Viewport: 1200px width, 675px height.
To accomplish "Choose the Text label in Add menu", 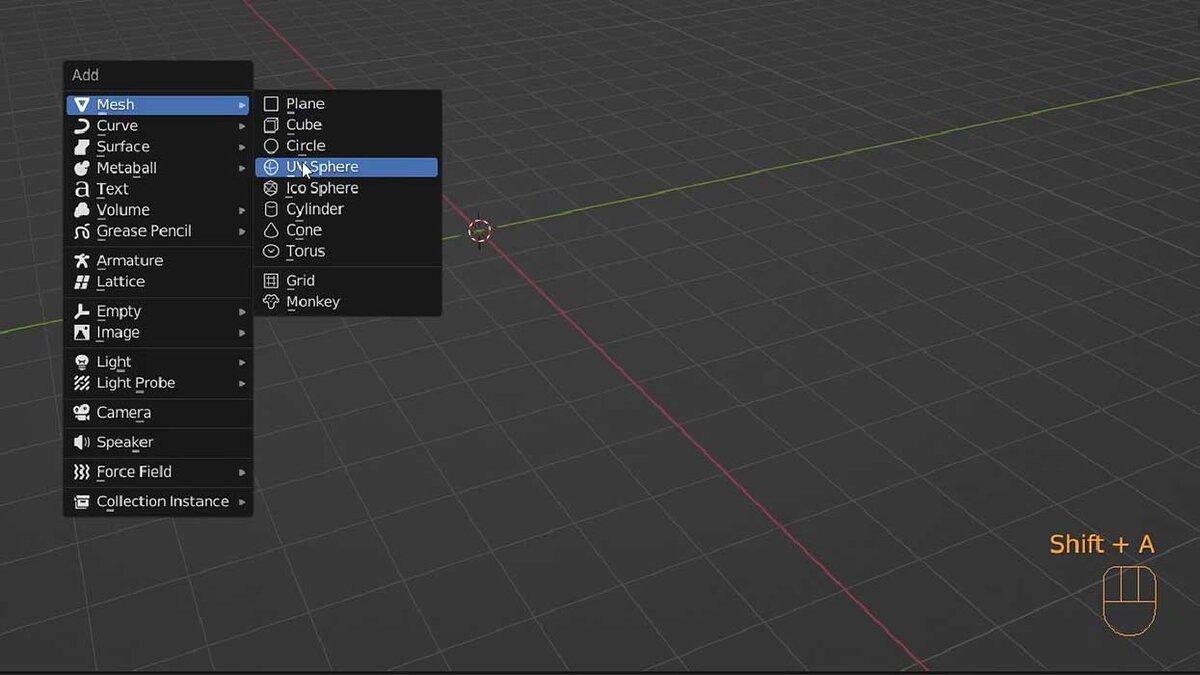I will point(113,189).
